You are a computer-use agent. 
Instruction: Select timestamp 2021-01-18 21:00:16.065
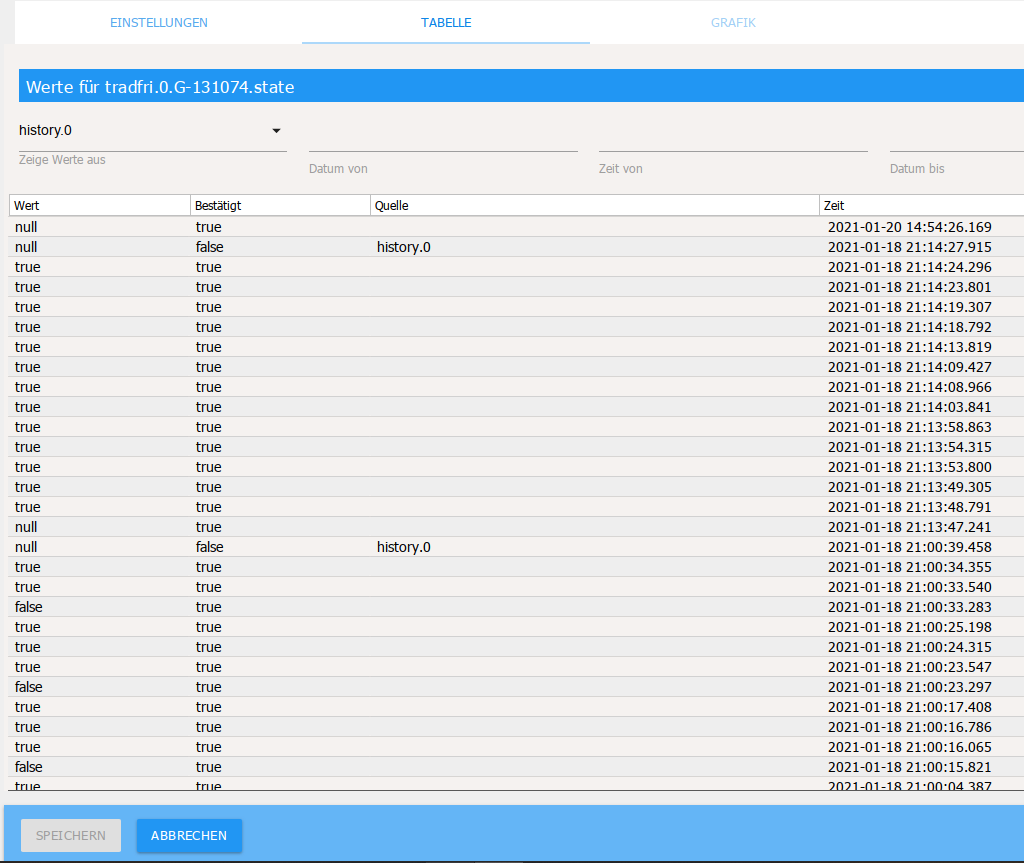pos(910,747)
